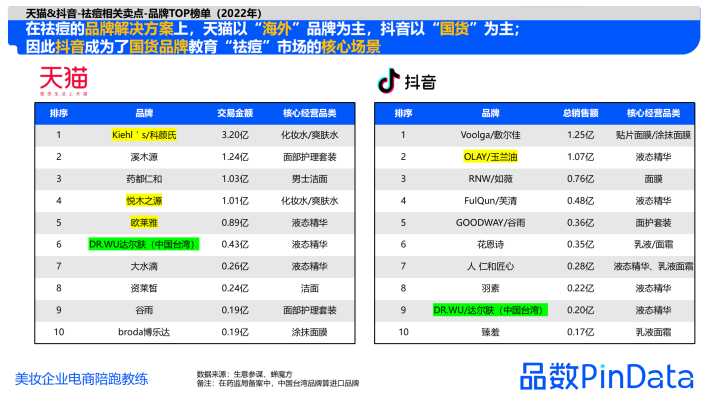Click the 3.20亿 amount cell
Viewport: 710px width, 399px height.
tap(235, 135)
